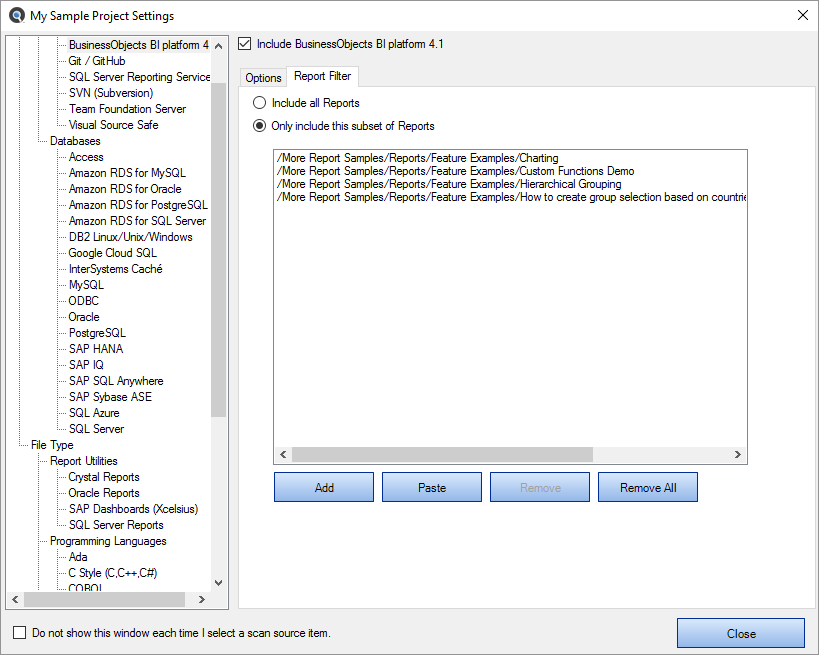Click tree panel scroll up arrow
This screenshot has height=655, width=819.
(218, 46)
